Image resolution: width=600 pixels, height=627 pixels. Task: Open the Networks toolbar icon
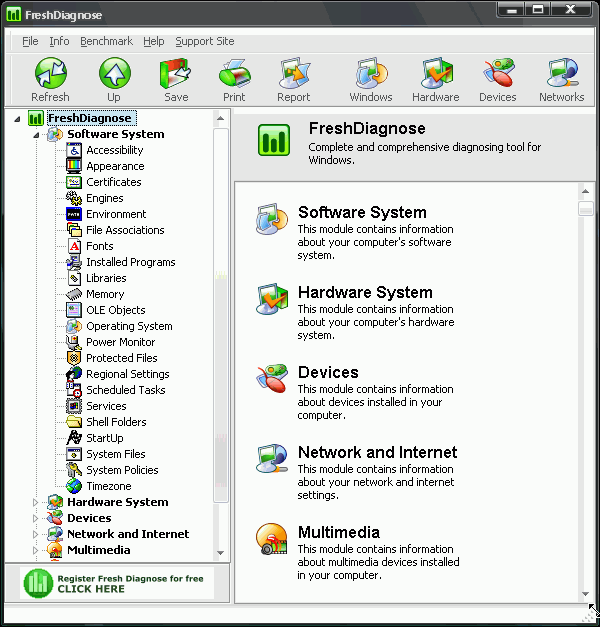pyautogui.click(x=562, y=73)
